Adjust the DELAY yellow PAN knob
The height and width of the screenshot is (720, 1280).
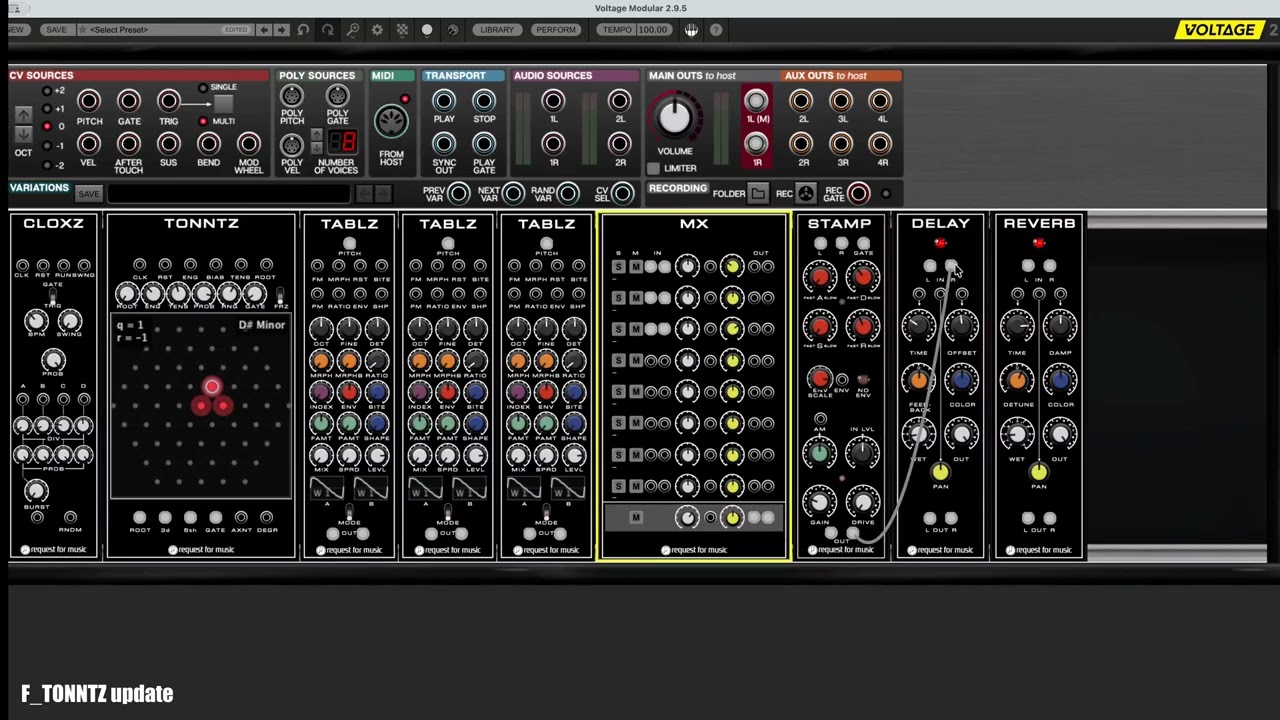click(x=940, y=471)
